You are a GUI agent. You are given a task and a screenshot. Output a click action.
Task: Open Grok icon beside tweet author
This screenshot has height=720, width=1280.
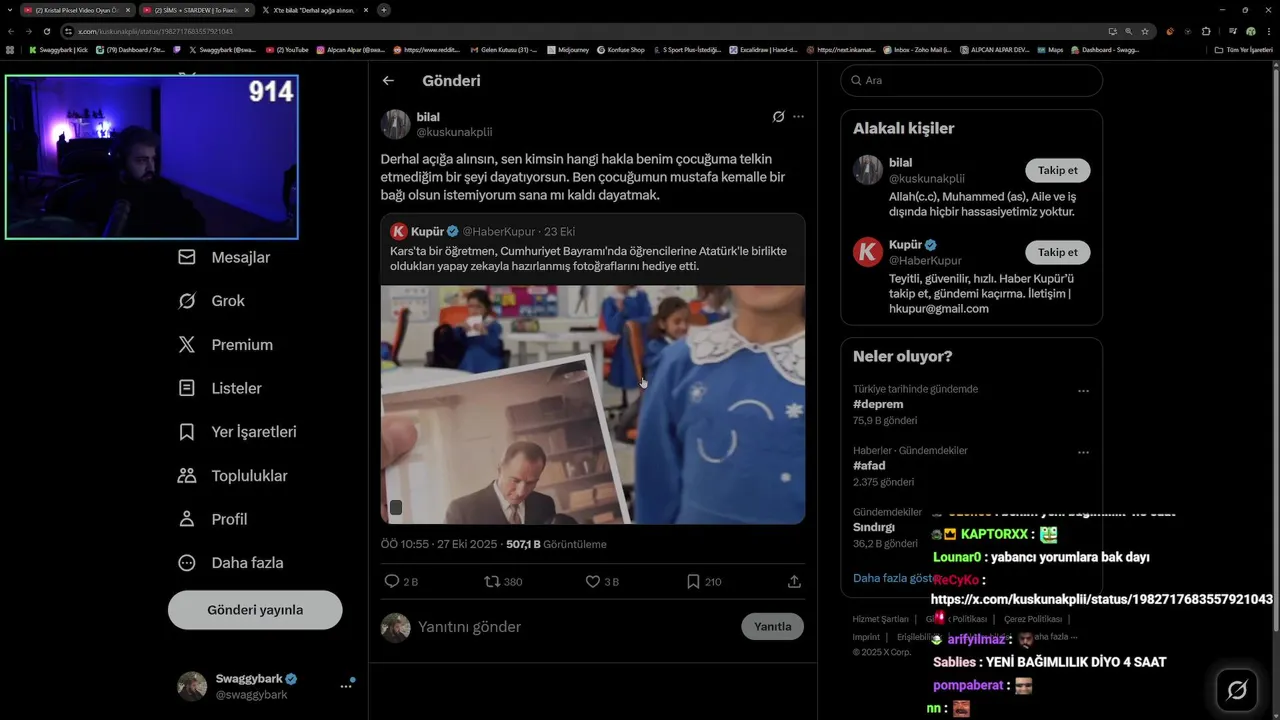coord(778,117)
